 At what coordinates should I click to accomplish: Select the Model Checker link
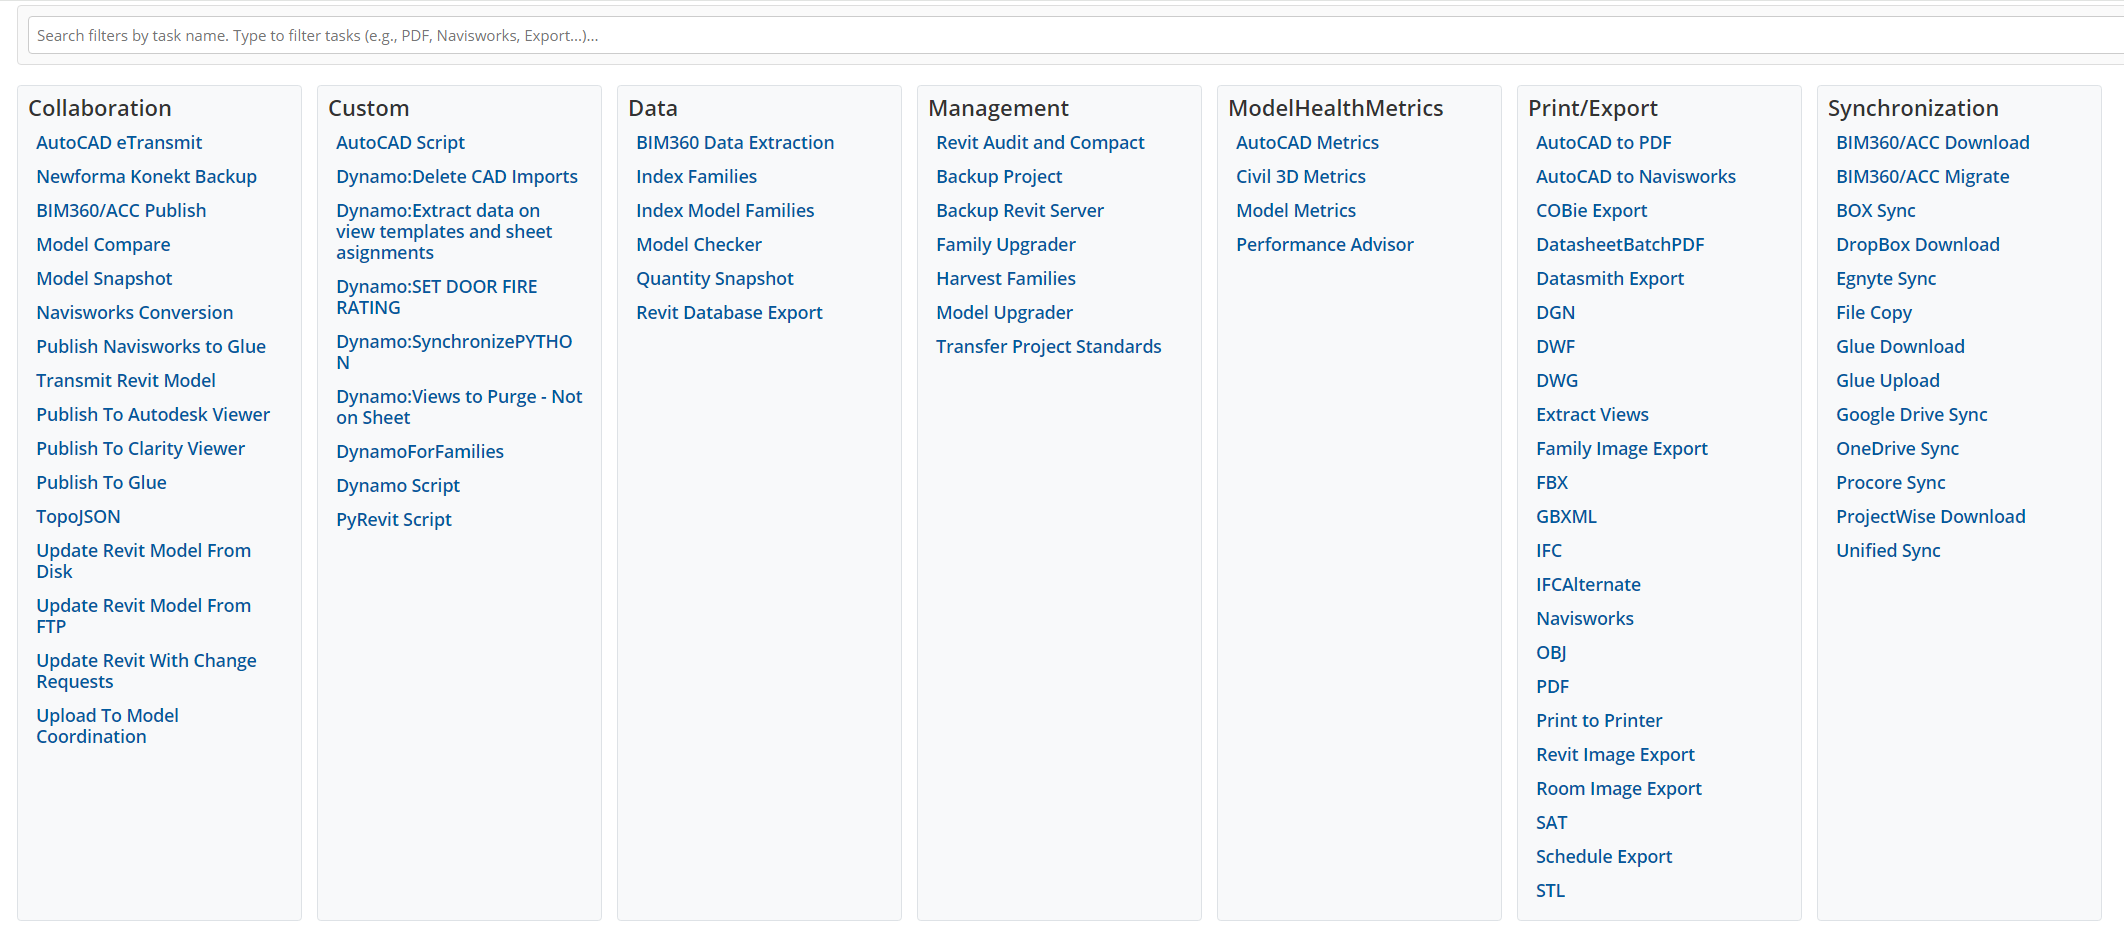[x=698, y=245]
